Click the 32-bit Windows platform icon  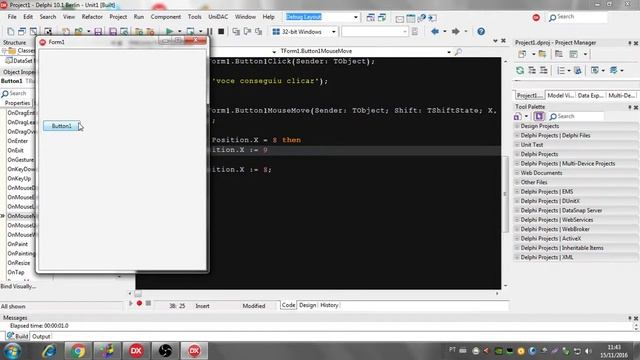coord(276,31)
